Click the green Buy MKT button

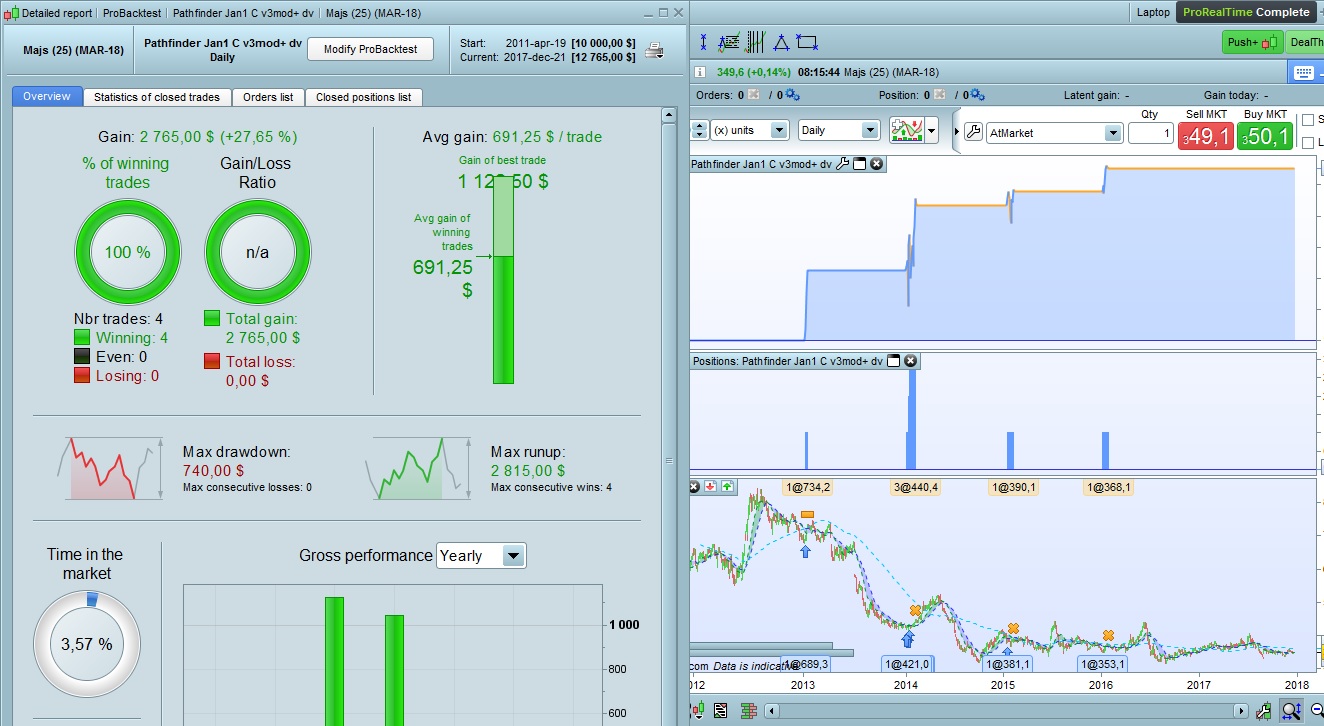pyautogui.click(x=1265, y=136)
